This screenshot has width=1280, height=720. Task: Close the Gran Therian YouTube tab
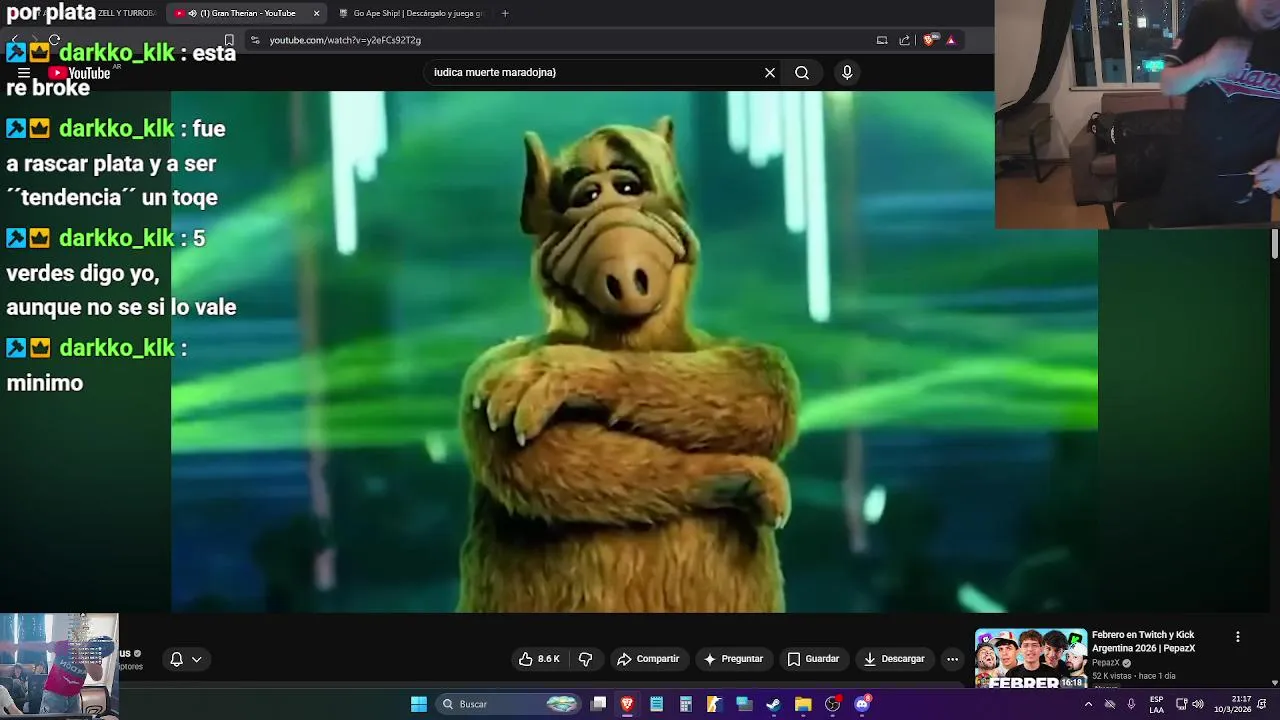[x=316, y=13]
